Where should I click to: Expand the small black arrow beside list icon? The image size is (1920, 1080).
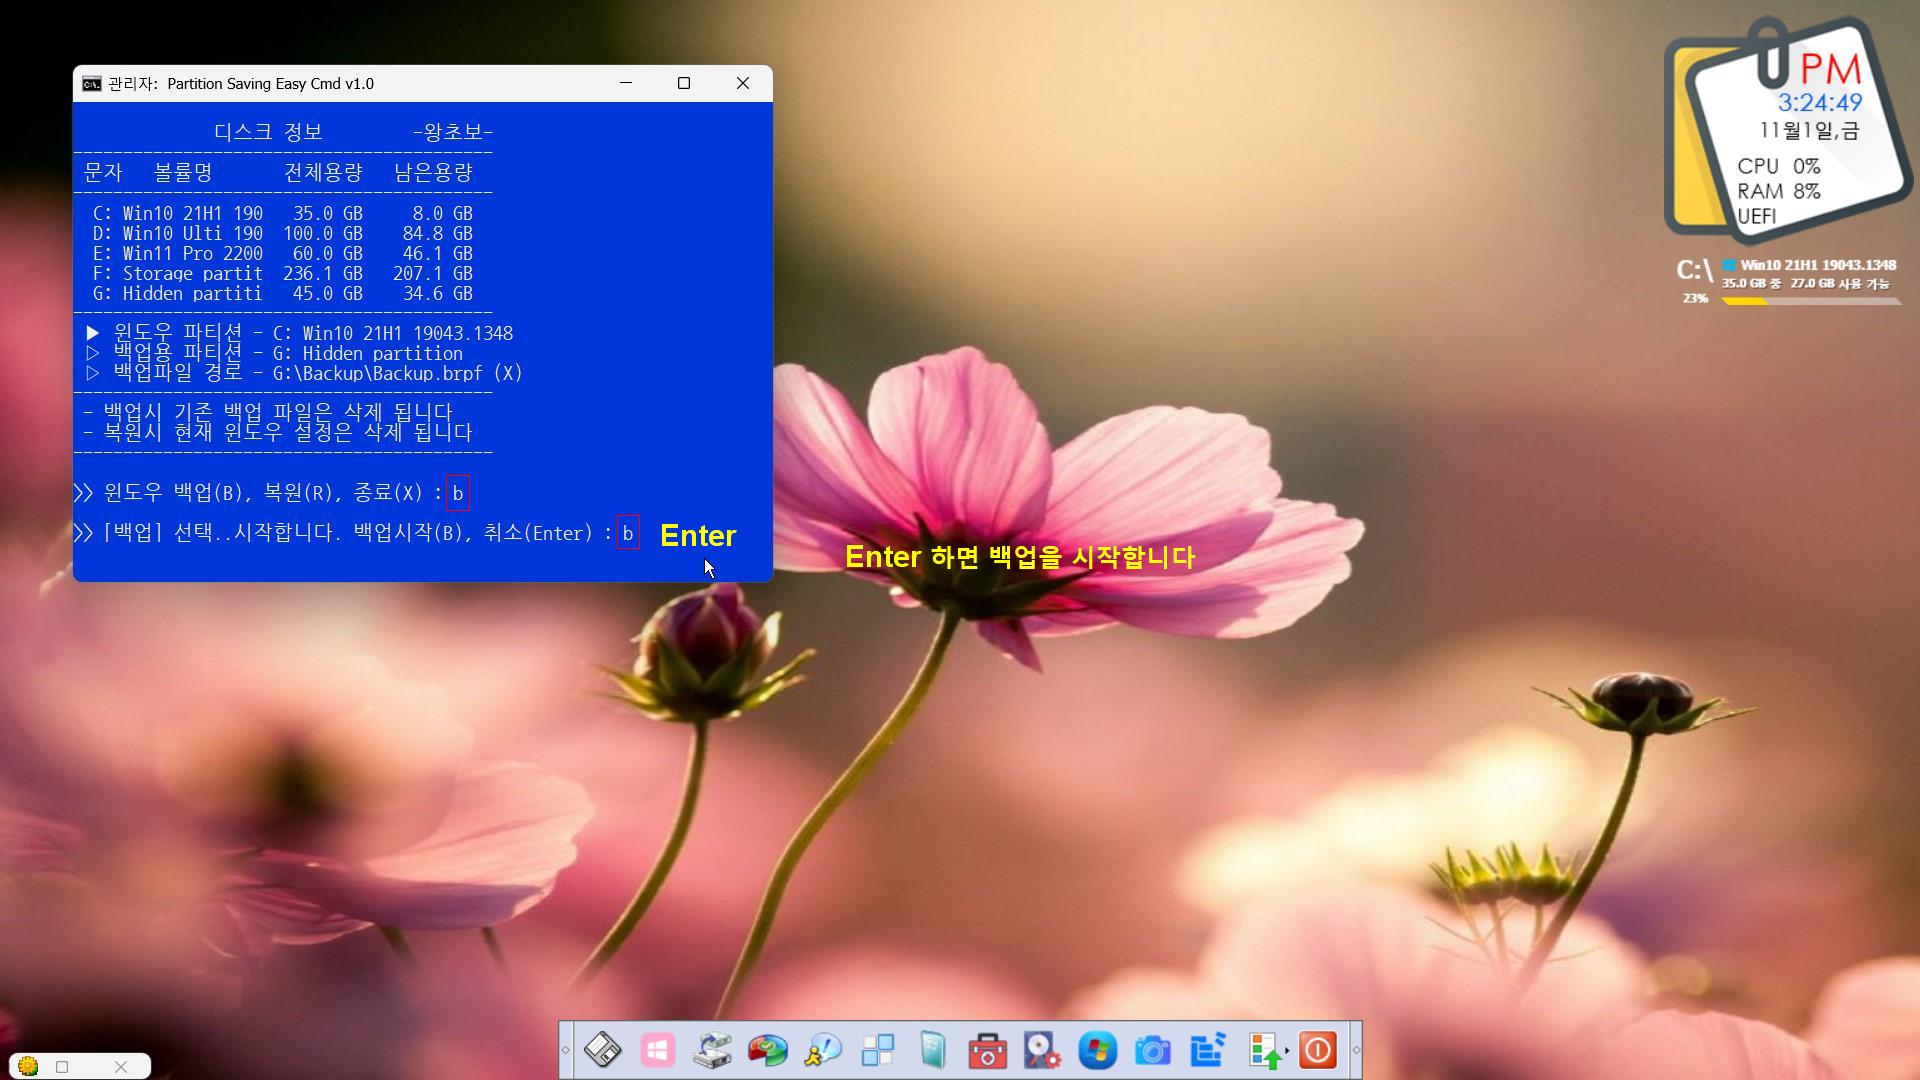1288,1050
